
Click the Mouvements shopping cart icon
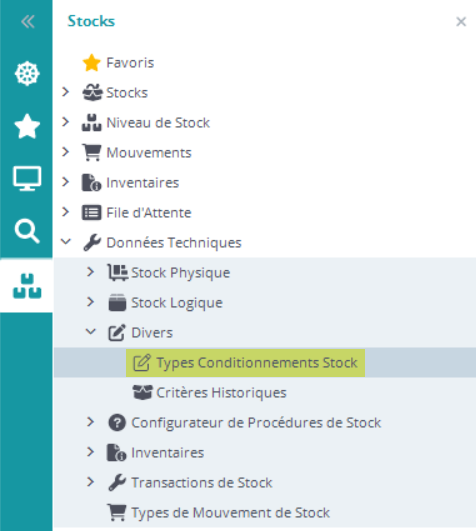91,153
